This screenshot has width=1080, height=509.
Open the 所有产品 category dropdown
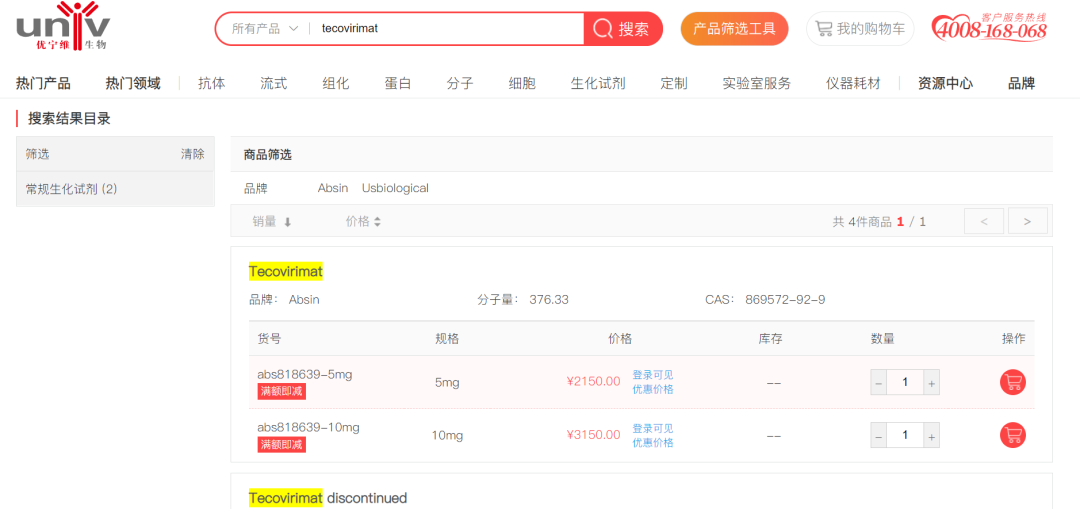pyautogui.click(x=265, y=29)
